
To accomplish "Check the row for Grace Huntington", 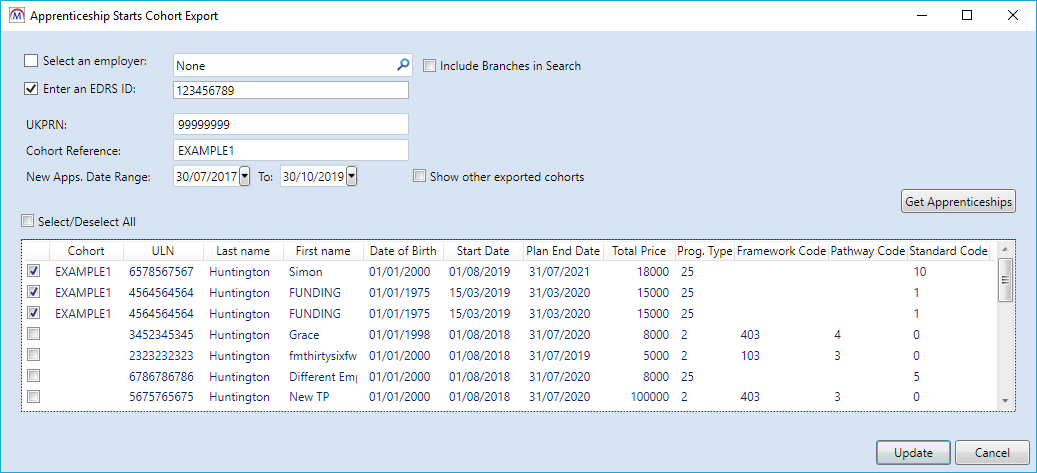I will 35,334.
